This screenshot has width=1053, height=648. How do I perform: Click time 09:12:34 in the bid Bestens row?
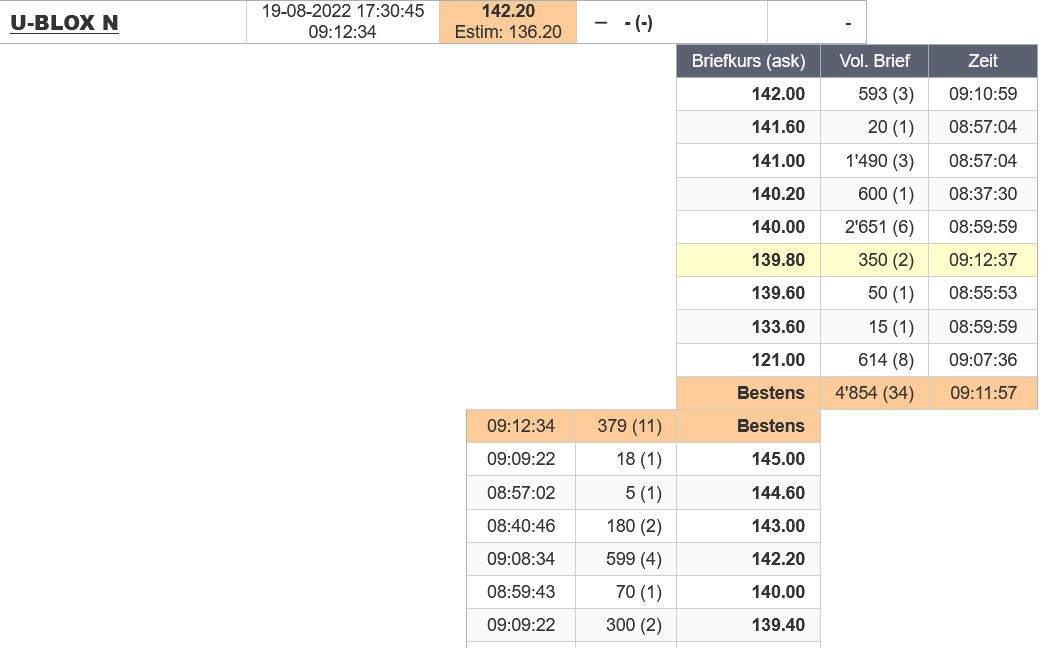tap(520, 426)
